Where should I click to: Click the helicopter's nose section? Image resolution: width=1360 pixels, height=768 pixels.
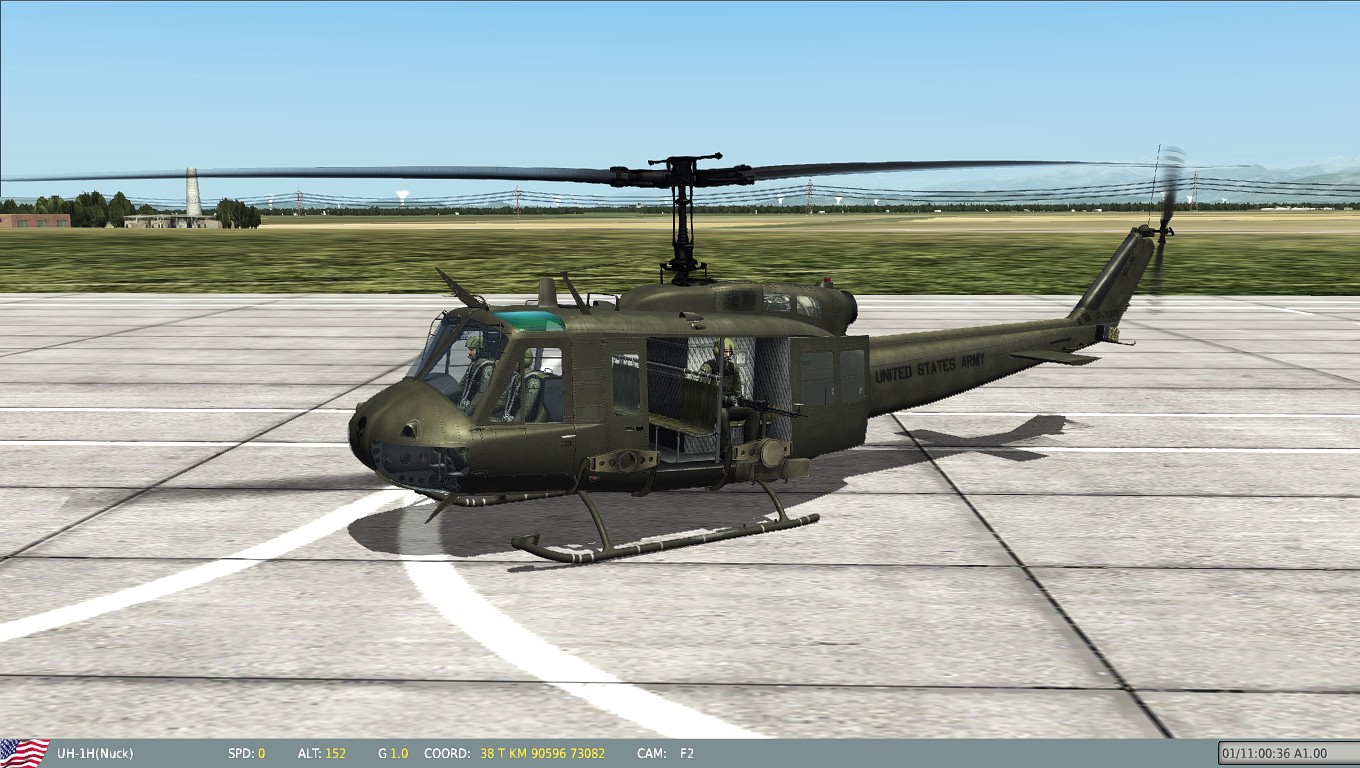(385, 425)
